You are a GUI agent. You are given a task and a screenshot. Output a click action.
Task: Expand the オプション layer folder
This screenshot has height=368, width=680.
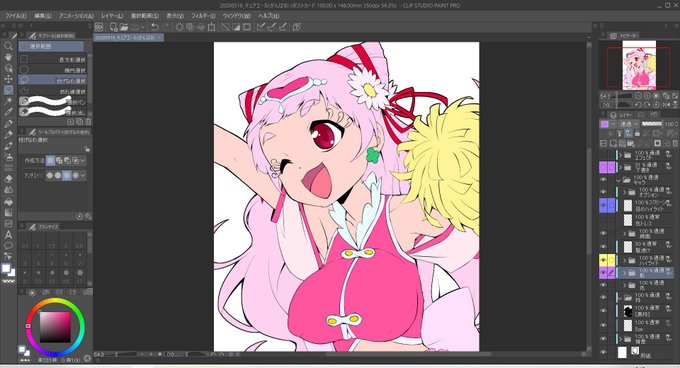pos(625,192)
